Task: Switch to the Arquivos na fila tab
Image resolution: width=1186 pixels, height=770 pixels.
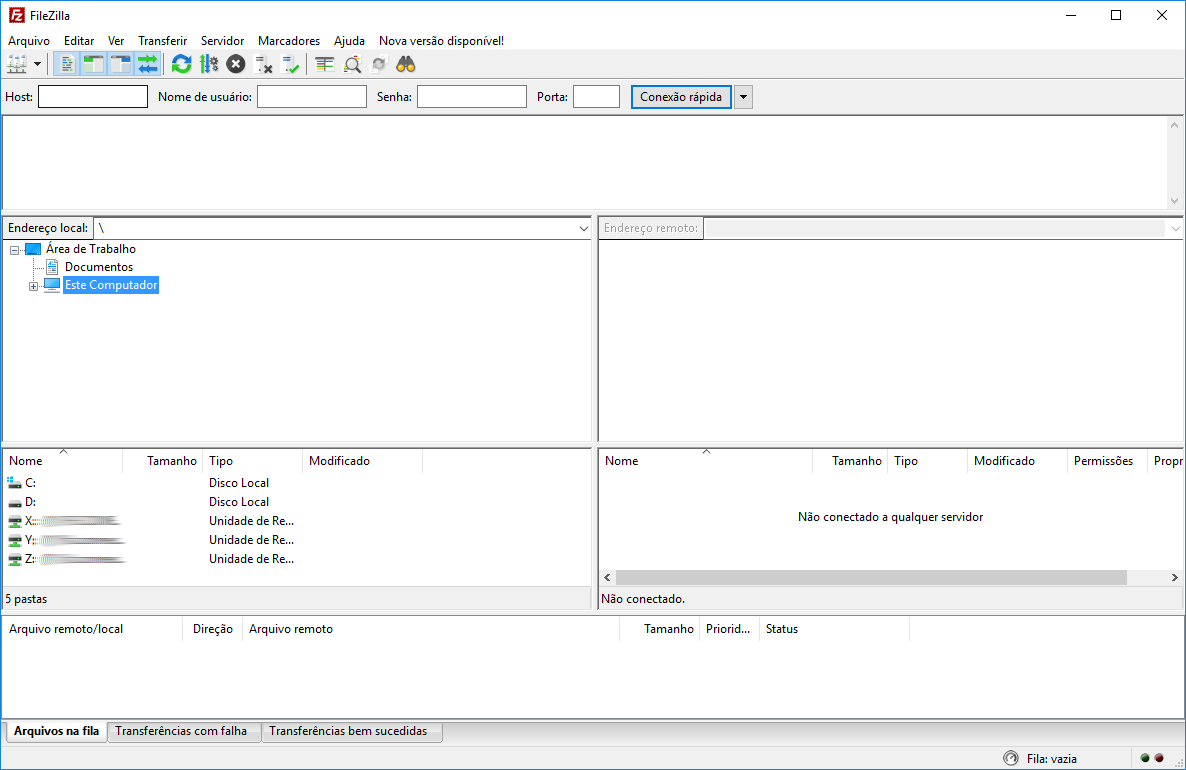Action: pos(57,731)
